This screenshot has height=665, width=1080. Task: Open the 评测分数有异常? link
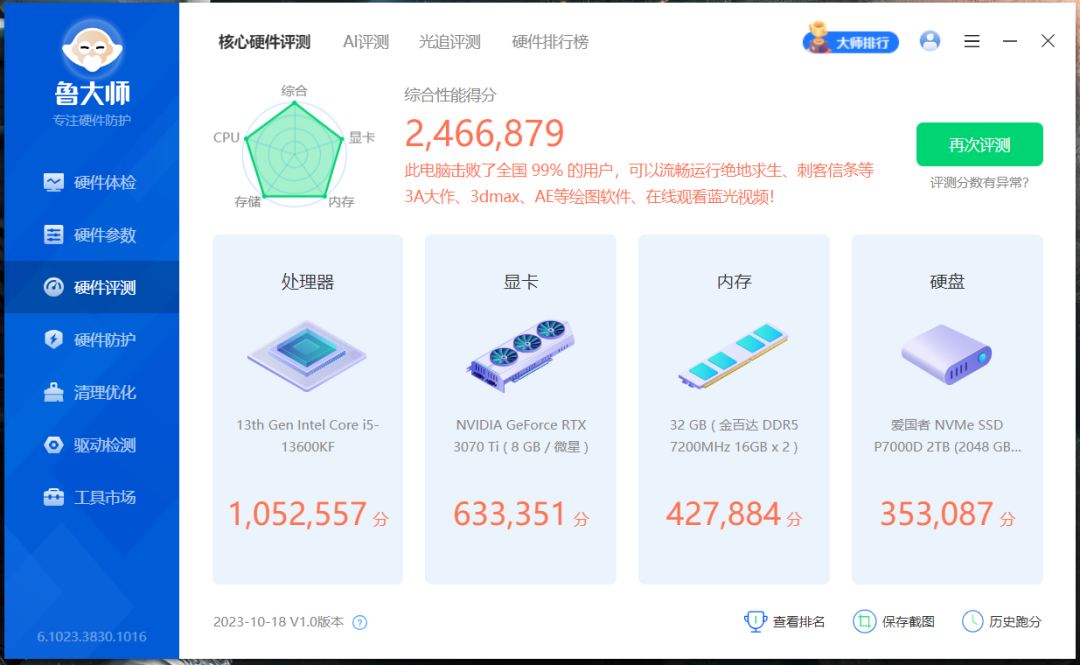[979, 183]
